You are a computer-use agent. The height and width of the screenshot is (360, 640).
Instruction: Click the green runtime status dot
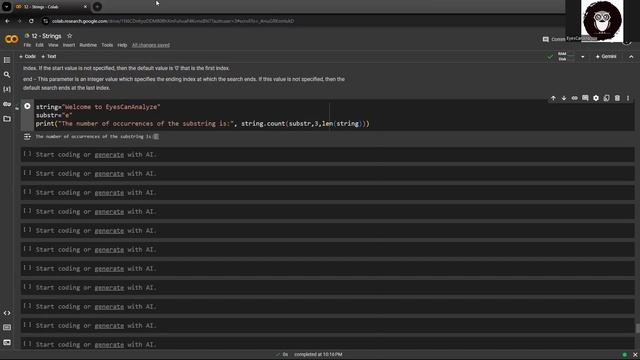624,355
